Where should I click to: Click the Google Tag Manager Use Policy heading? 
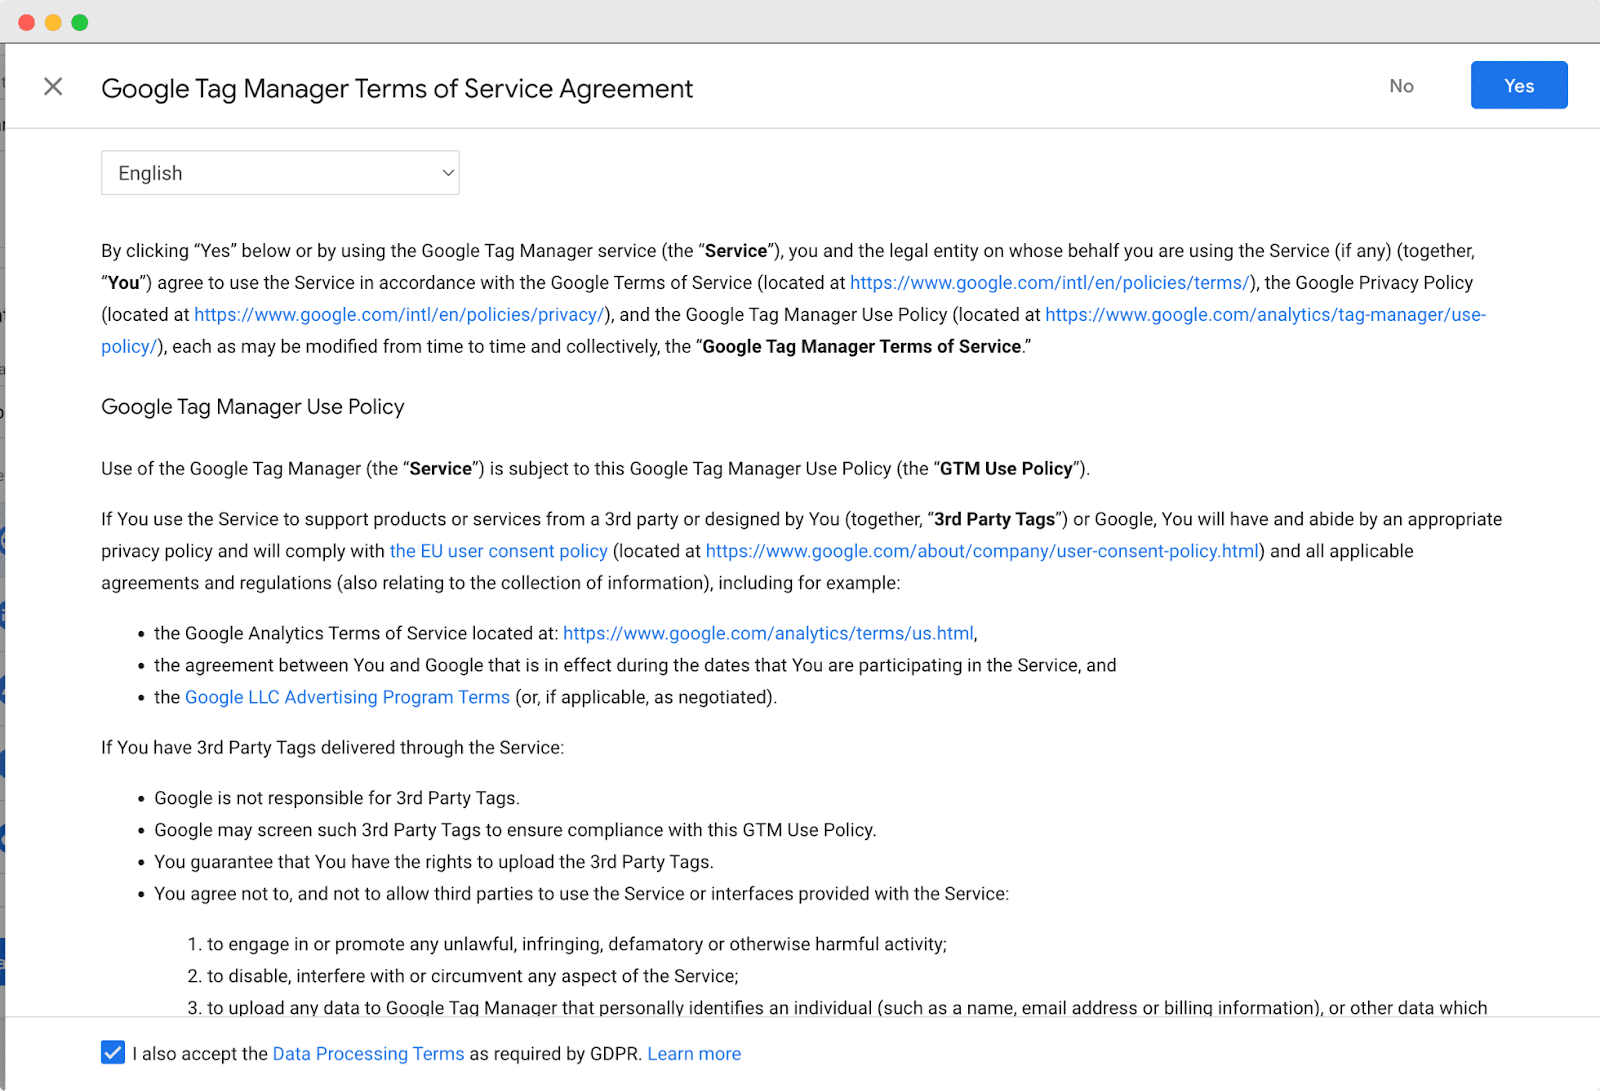pos(253,407)
